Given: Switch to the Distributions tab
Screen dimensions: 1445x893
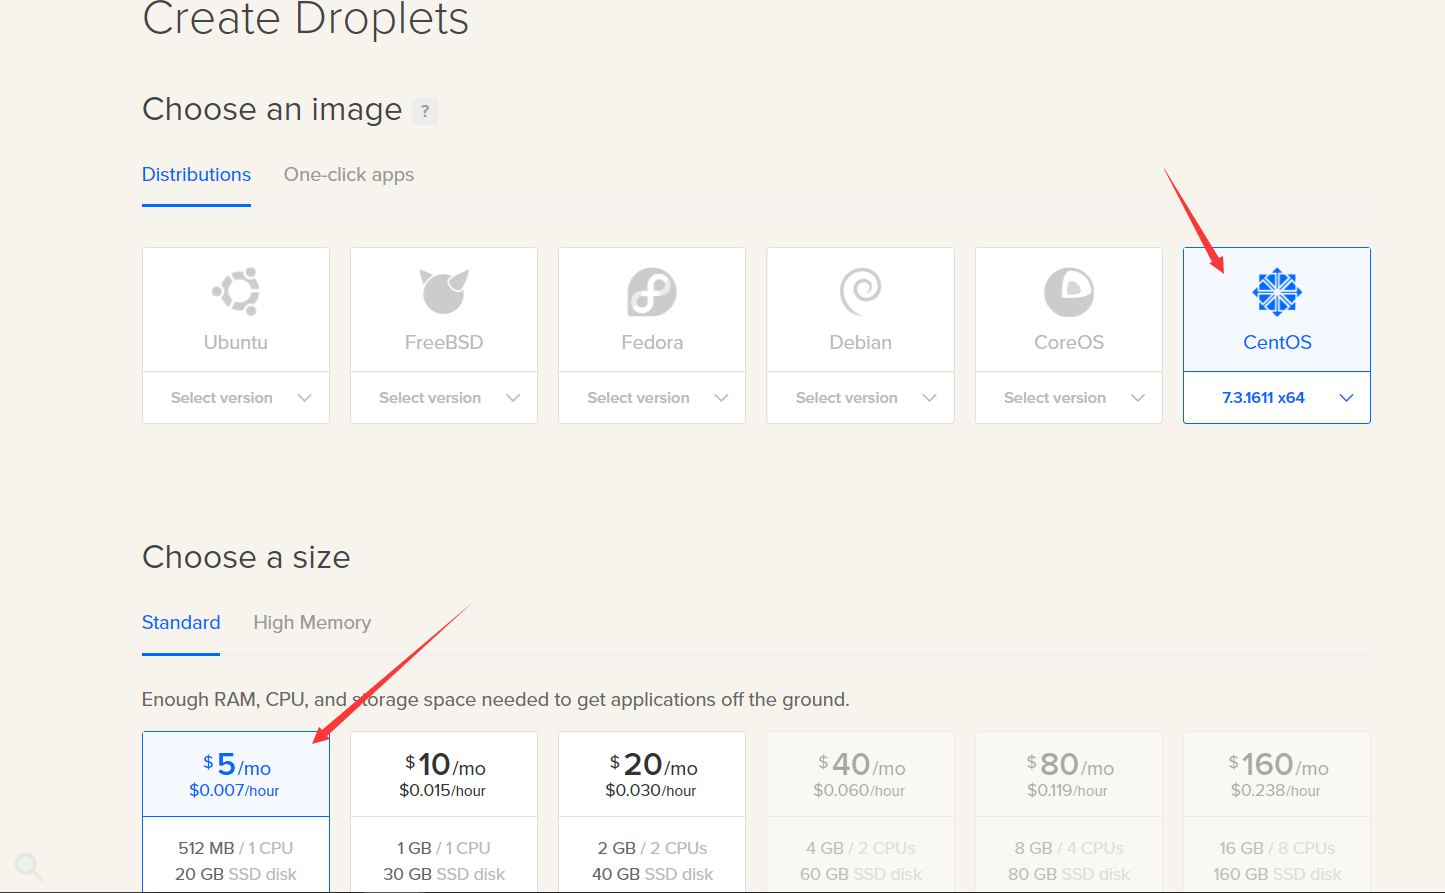Looking at the screenshot, I should click(x=196, y=175).
